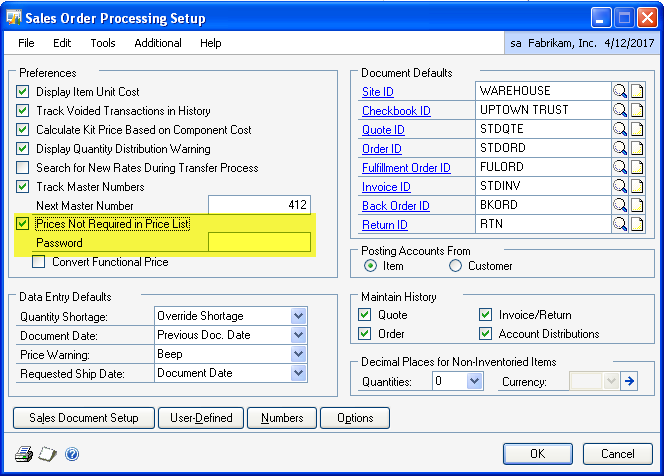Enable Search for New Rates During Transfer Process

(x=22, y=168)
